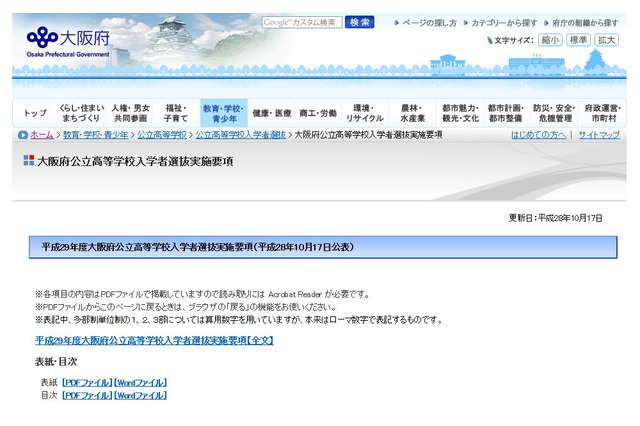640x426 pixels.
Task: Set text size to 拡大
Action: [606, 40]
